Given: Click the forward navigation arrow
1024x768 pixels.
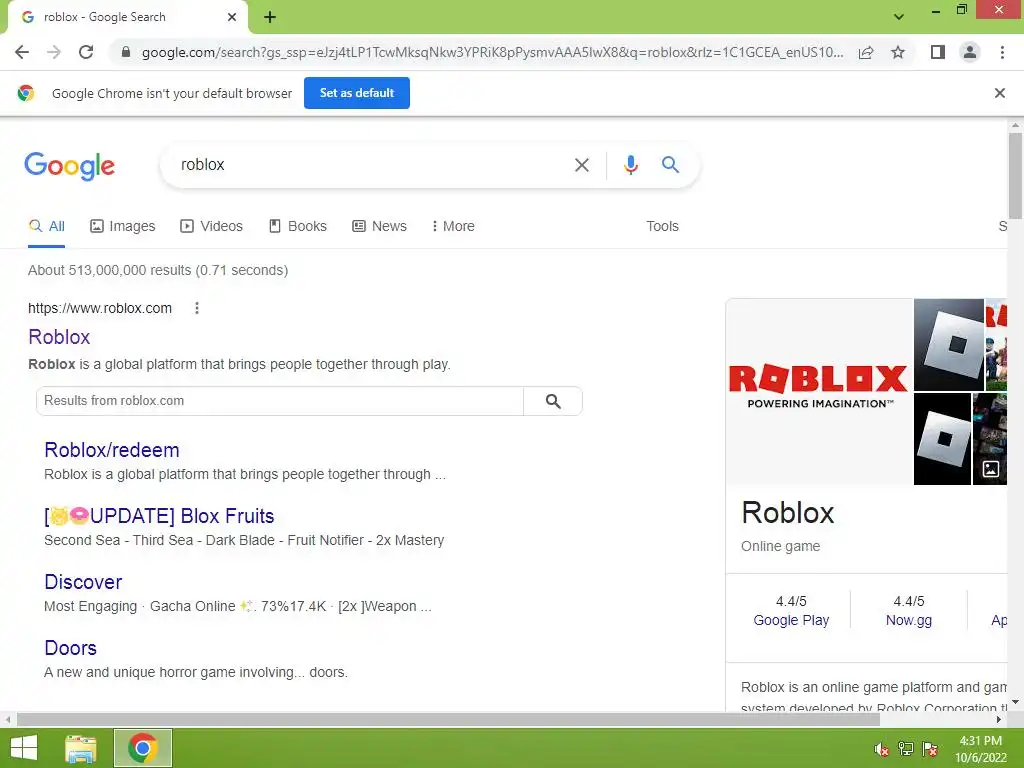Looking at the screenshot, I should tap(54, 52).
